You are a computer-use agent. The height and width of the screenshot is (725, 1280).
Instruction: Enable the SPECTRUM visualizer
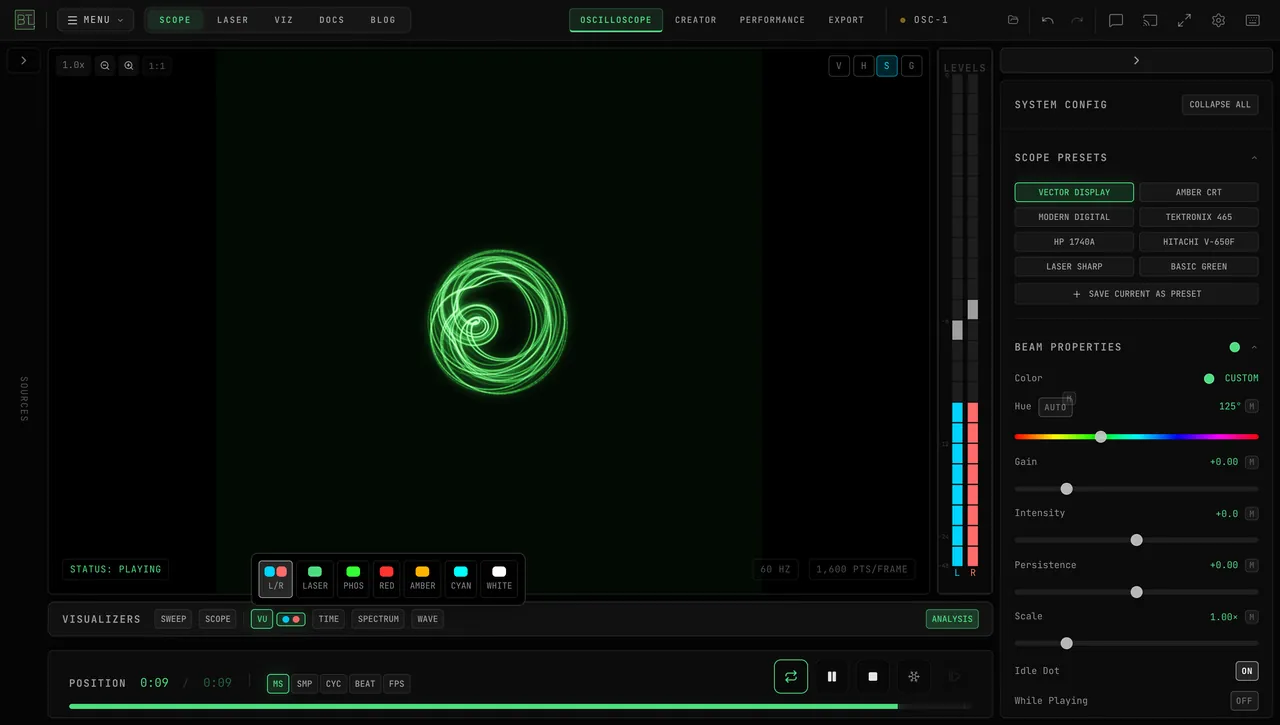point(378,619)
